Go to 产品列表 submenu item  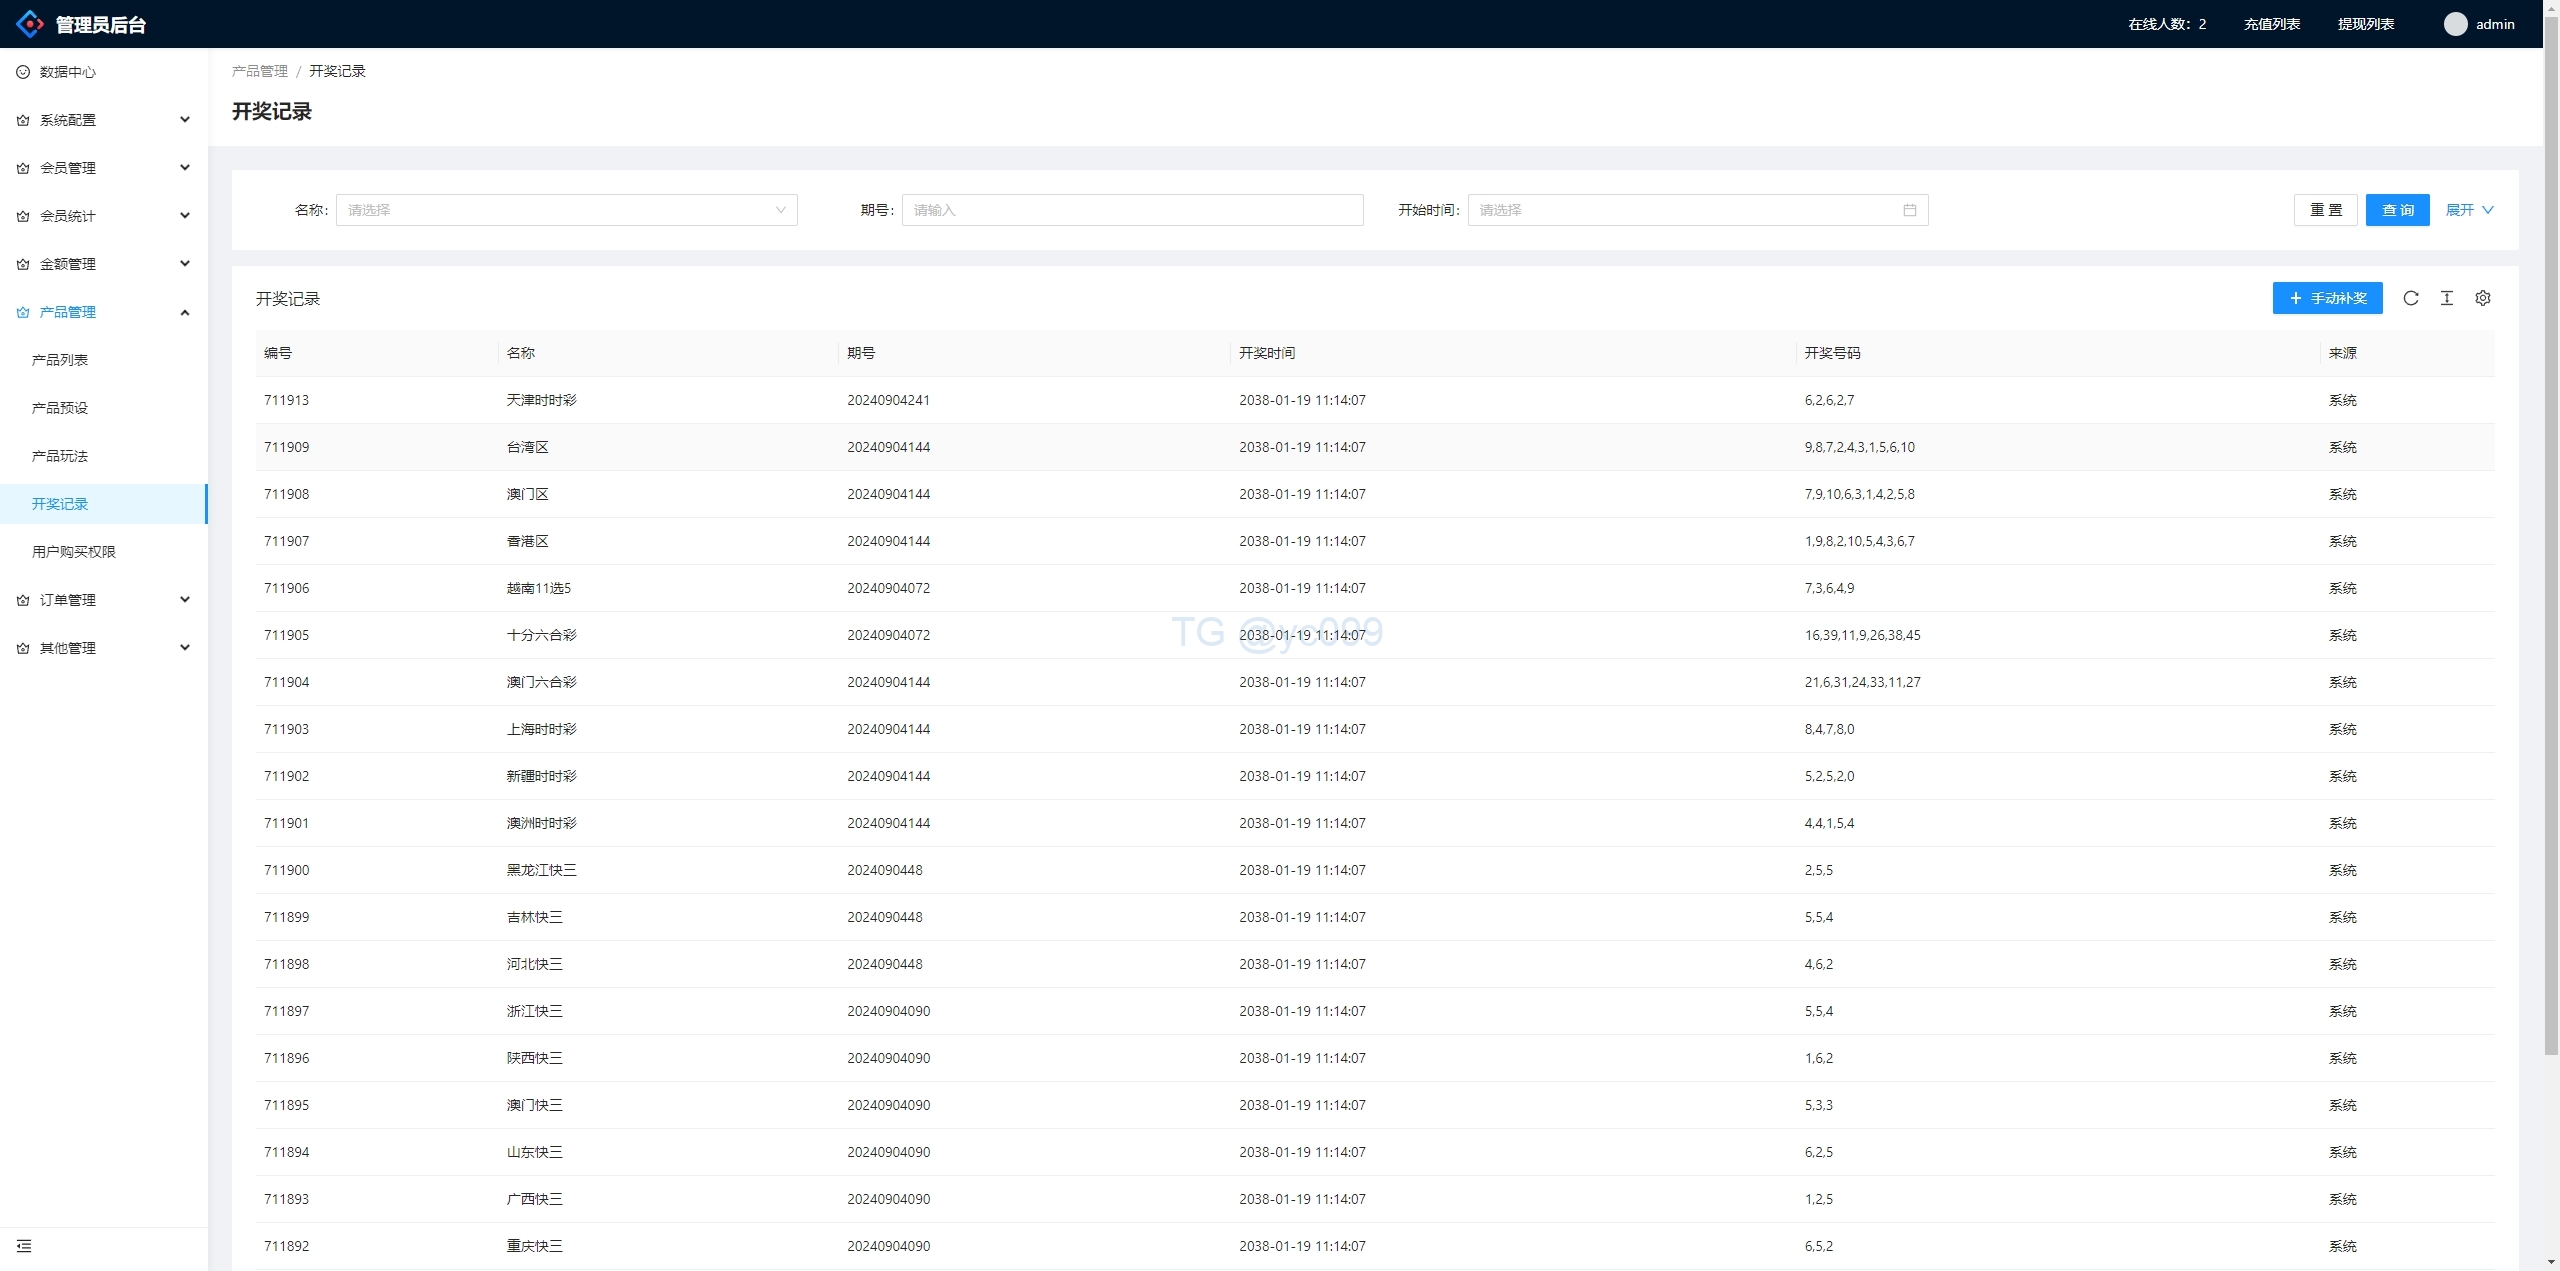click(60, 360)
